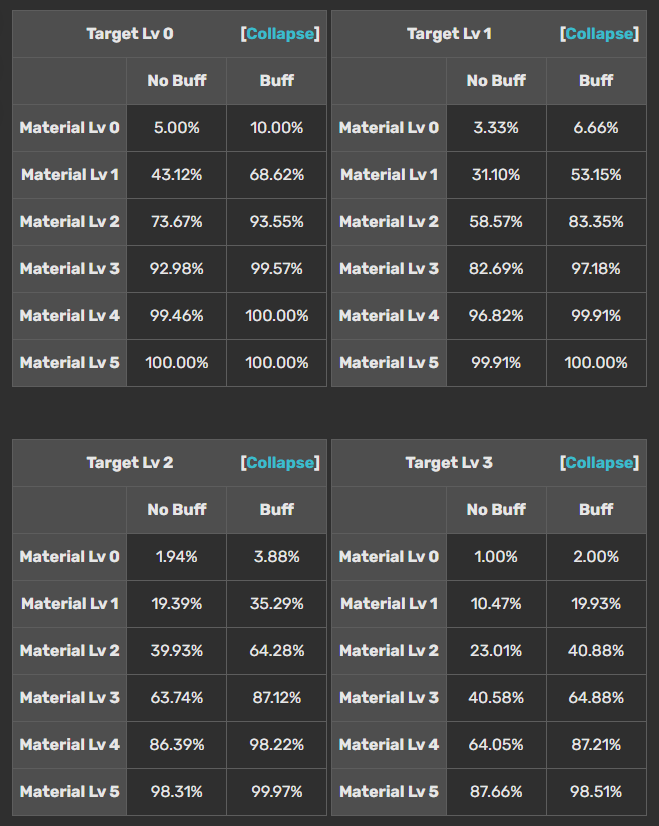Click the 82.69% cell

pos(496,269)
